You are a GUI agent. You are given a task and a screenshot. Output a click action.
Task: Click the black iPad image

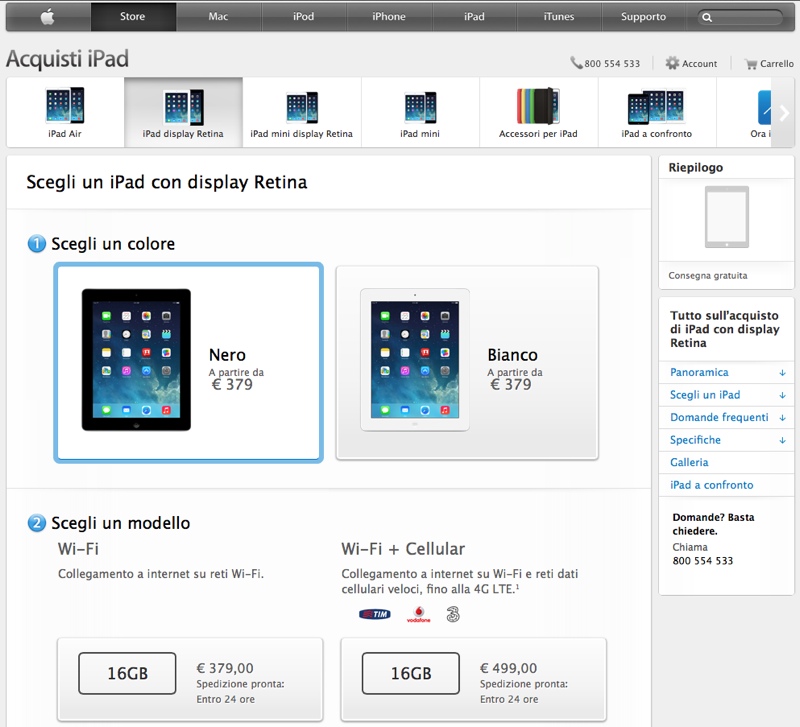[x=136, y=360]
